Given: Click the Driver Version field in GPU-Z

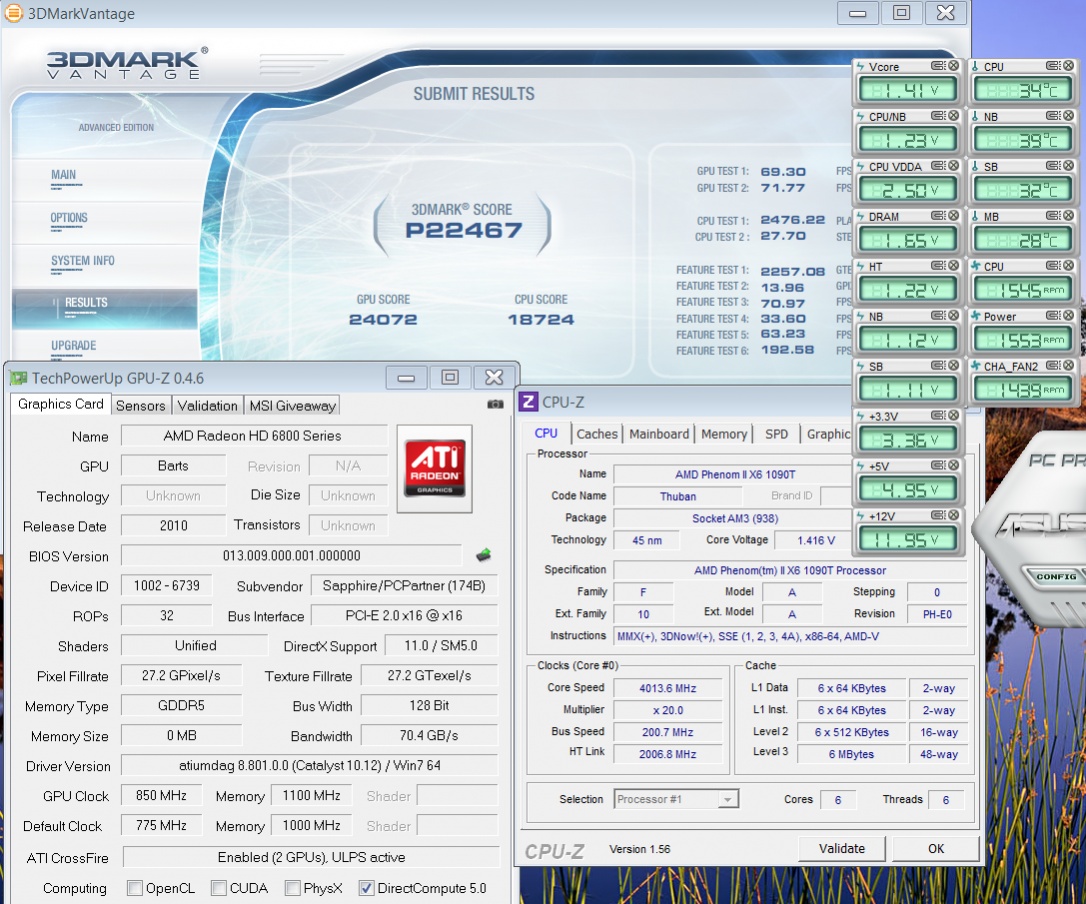Looking at the screenshot, I should pos(310,765).
